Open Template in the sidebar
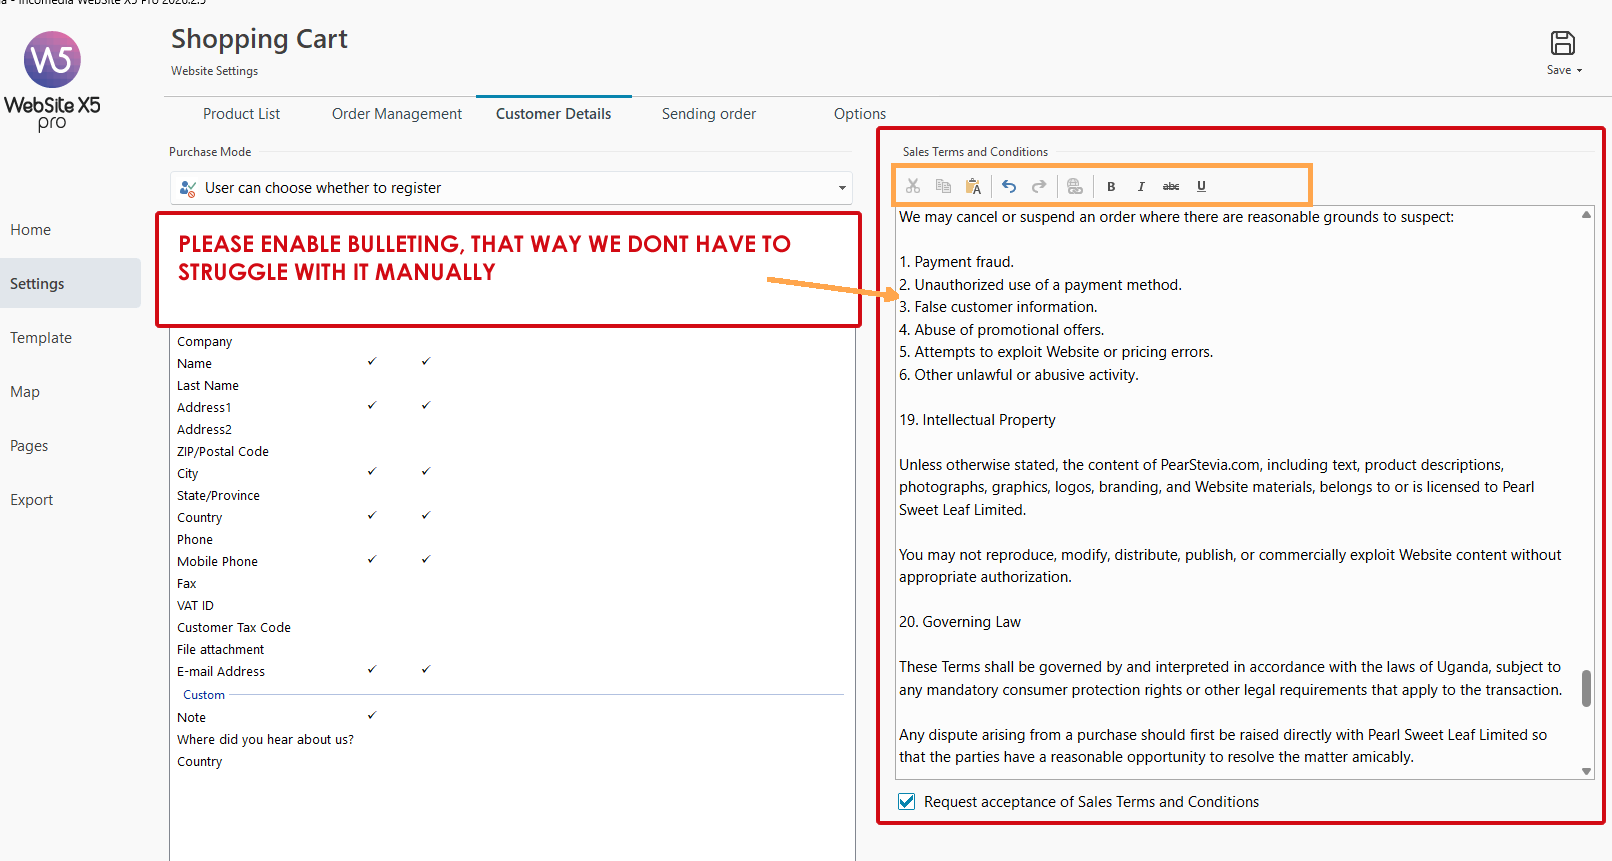The image size is (1612, 861). click(x=41, y=338)
